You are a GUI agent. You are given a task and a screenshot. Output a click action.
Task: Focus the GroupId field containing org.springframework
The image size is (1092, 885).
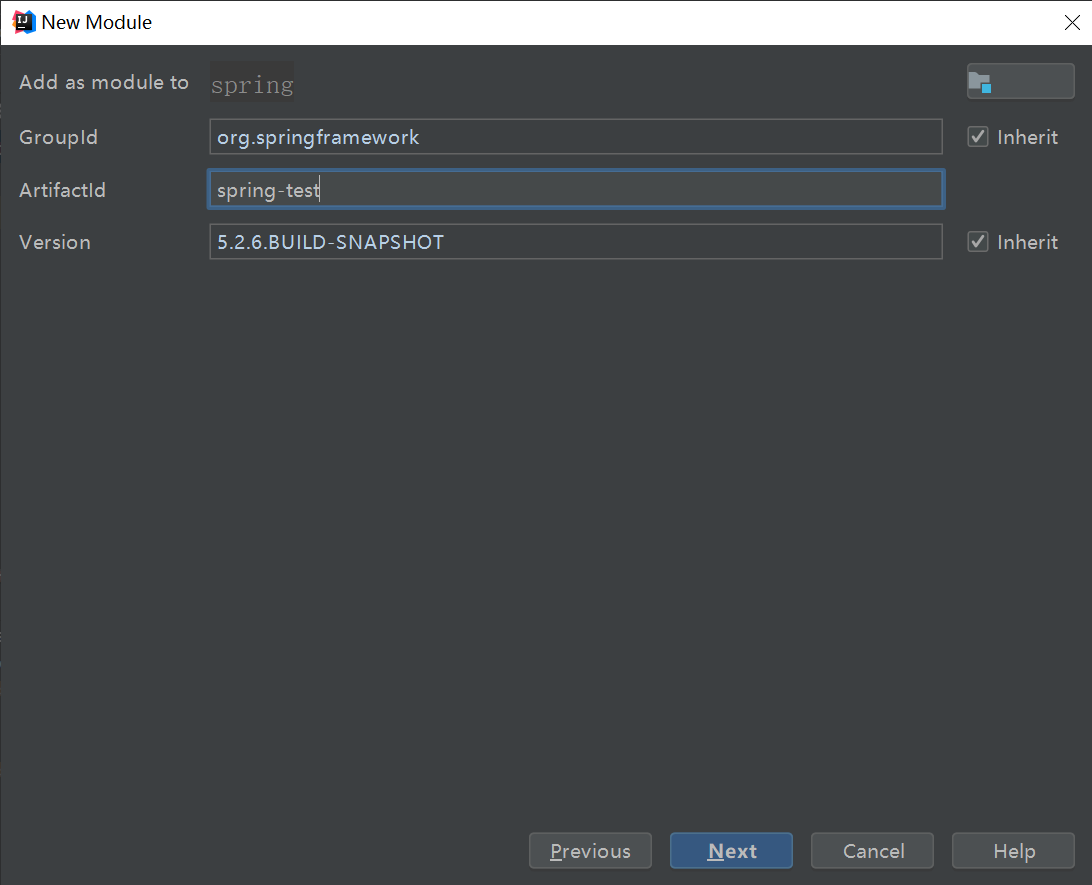coord(575,137)
